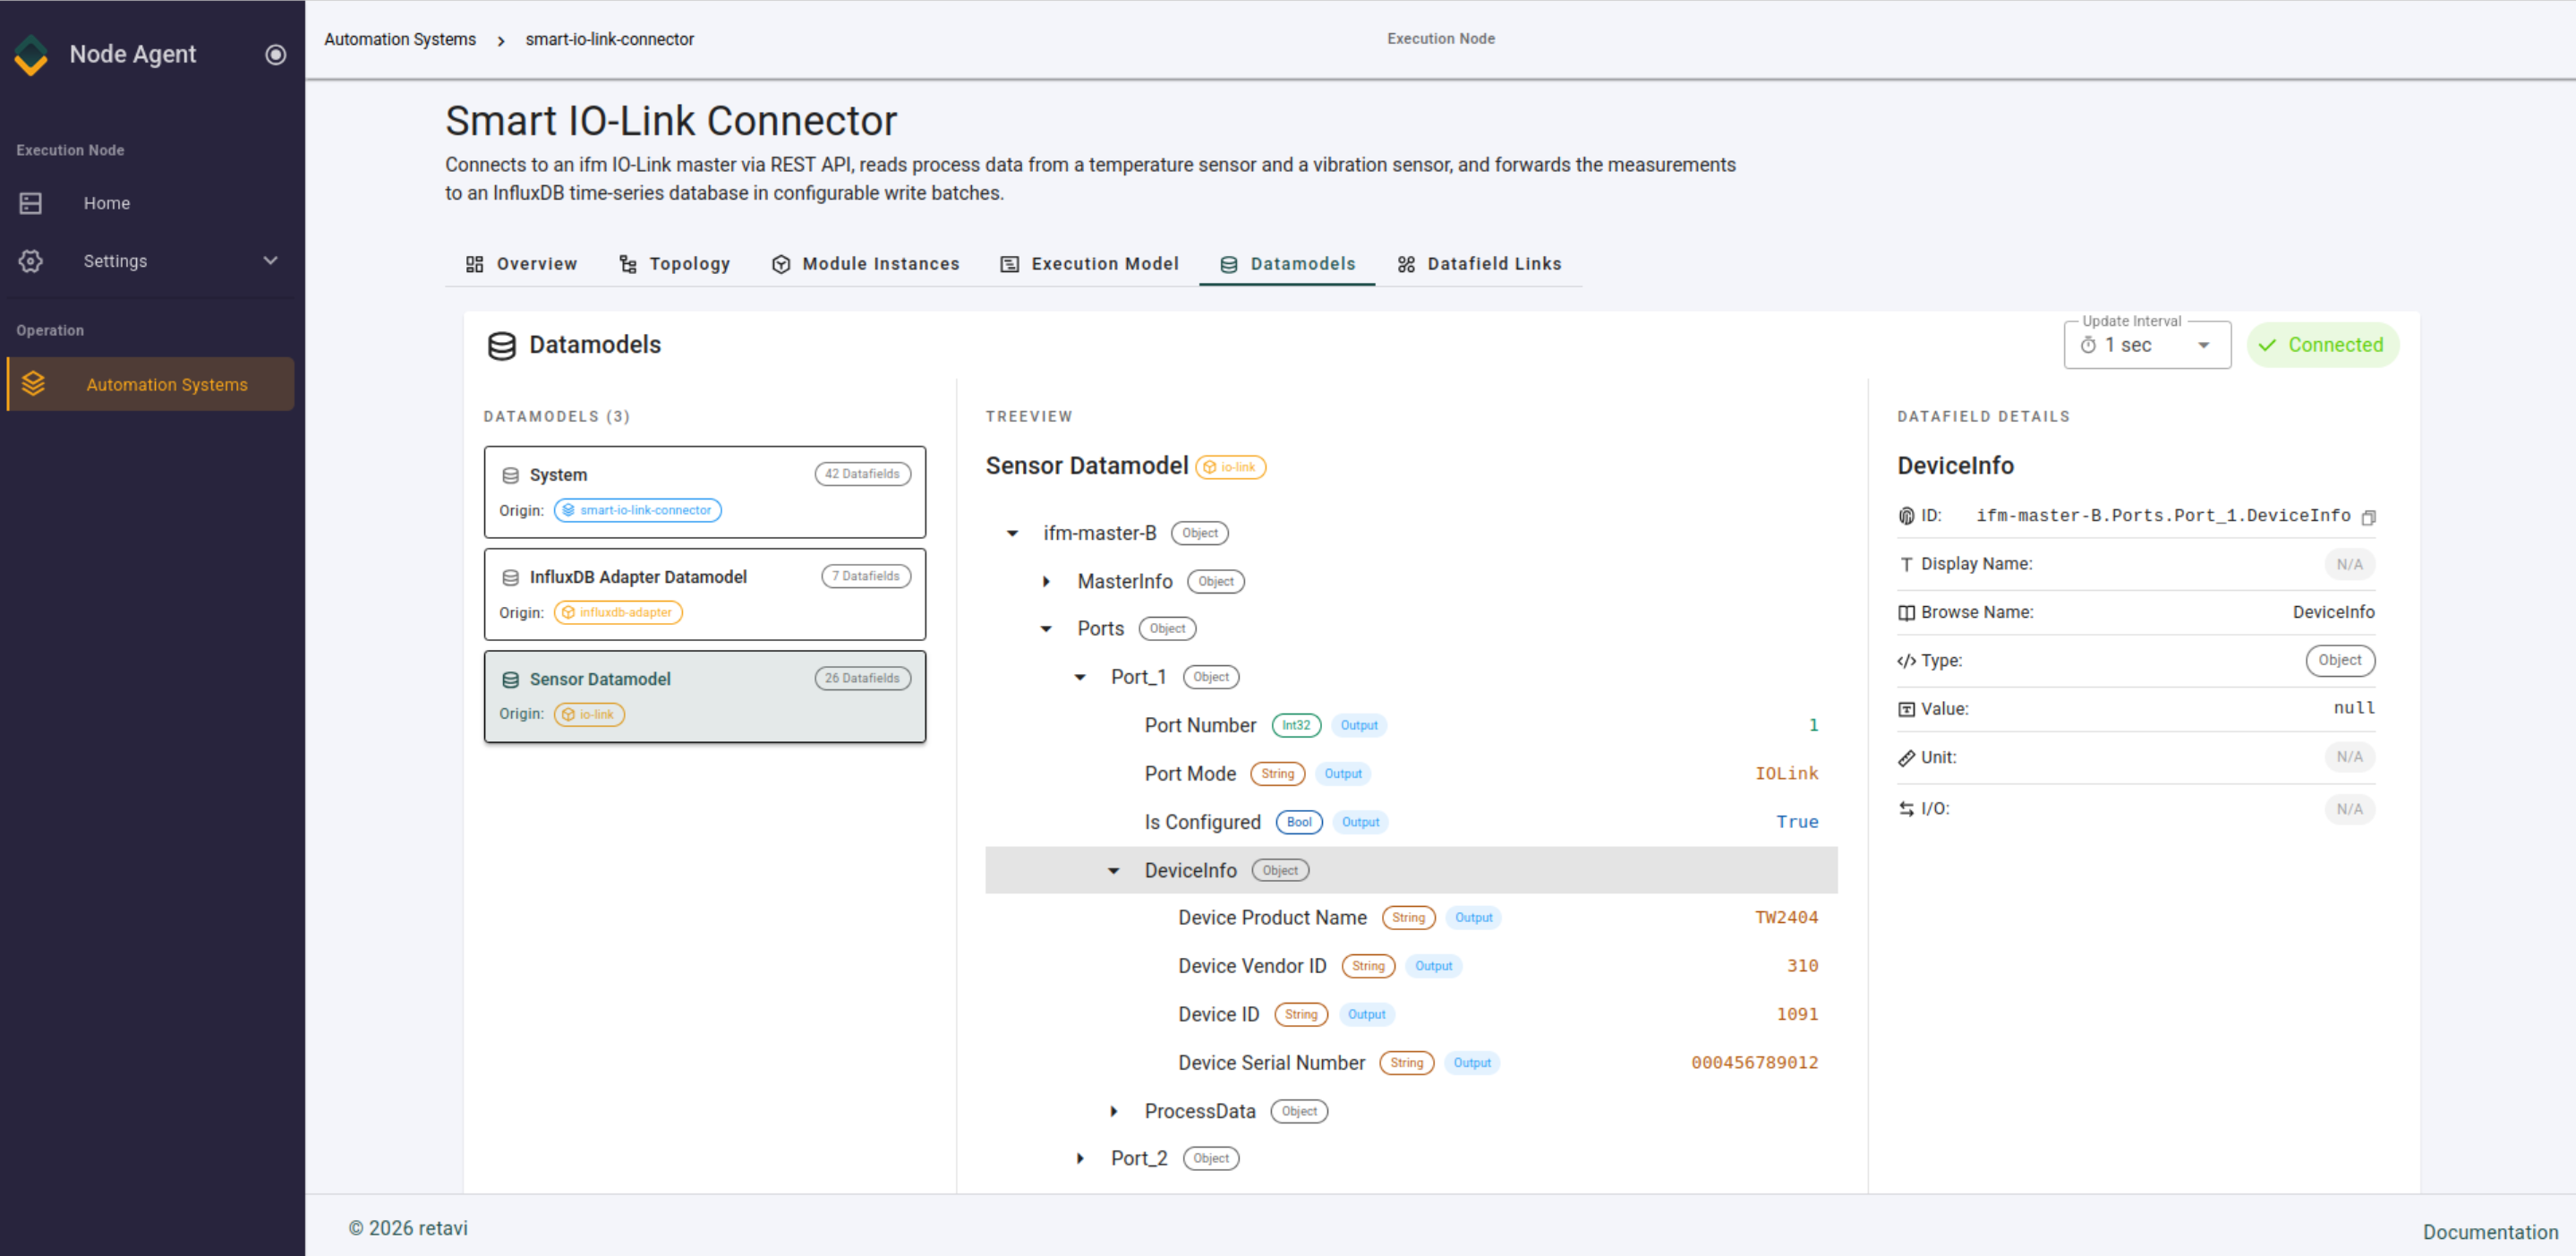Select the System datamodel card
This screenshot has width=2576, height=1256.
[704, 491]
